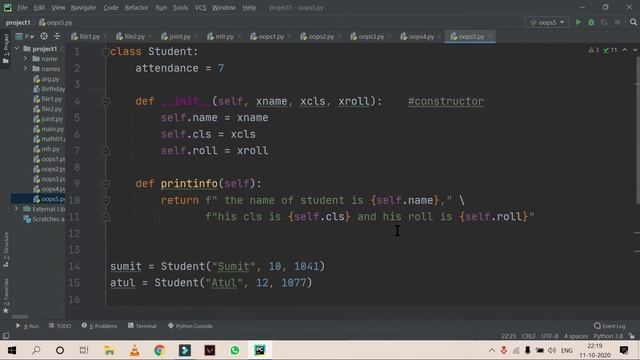This screenshot has height=360, width=640.
Task: Open the Terminal tool window
Action: [142, 326]
